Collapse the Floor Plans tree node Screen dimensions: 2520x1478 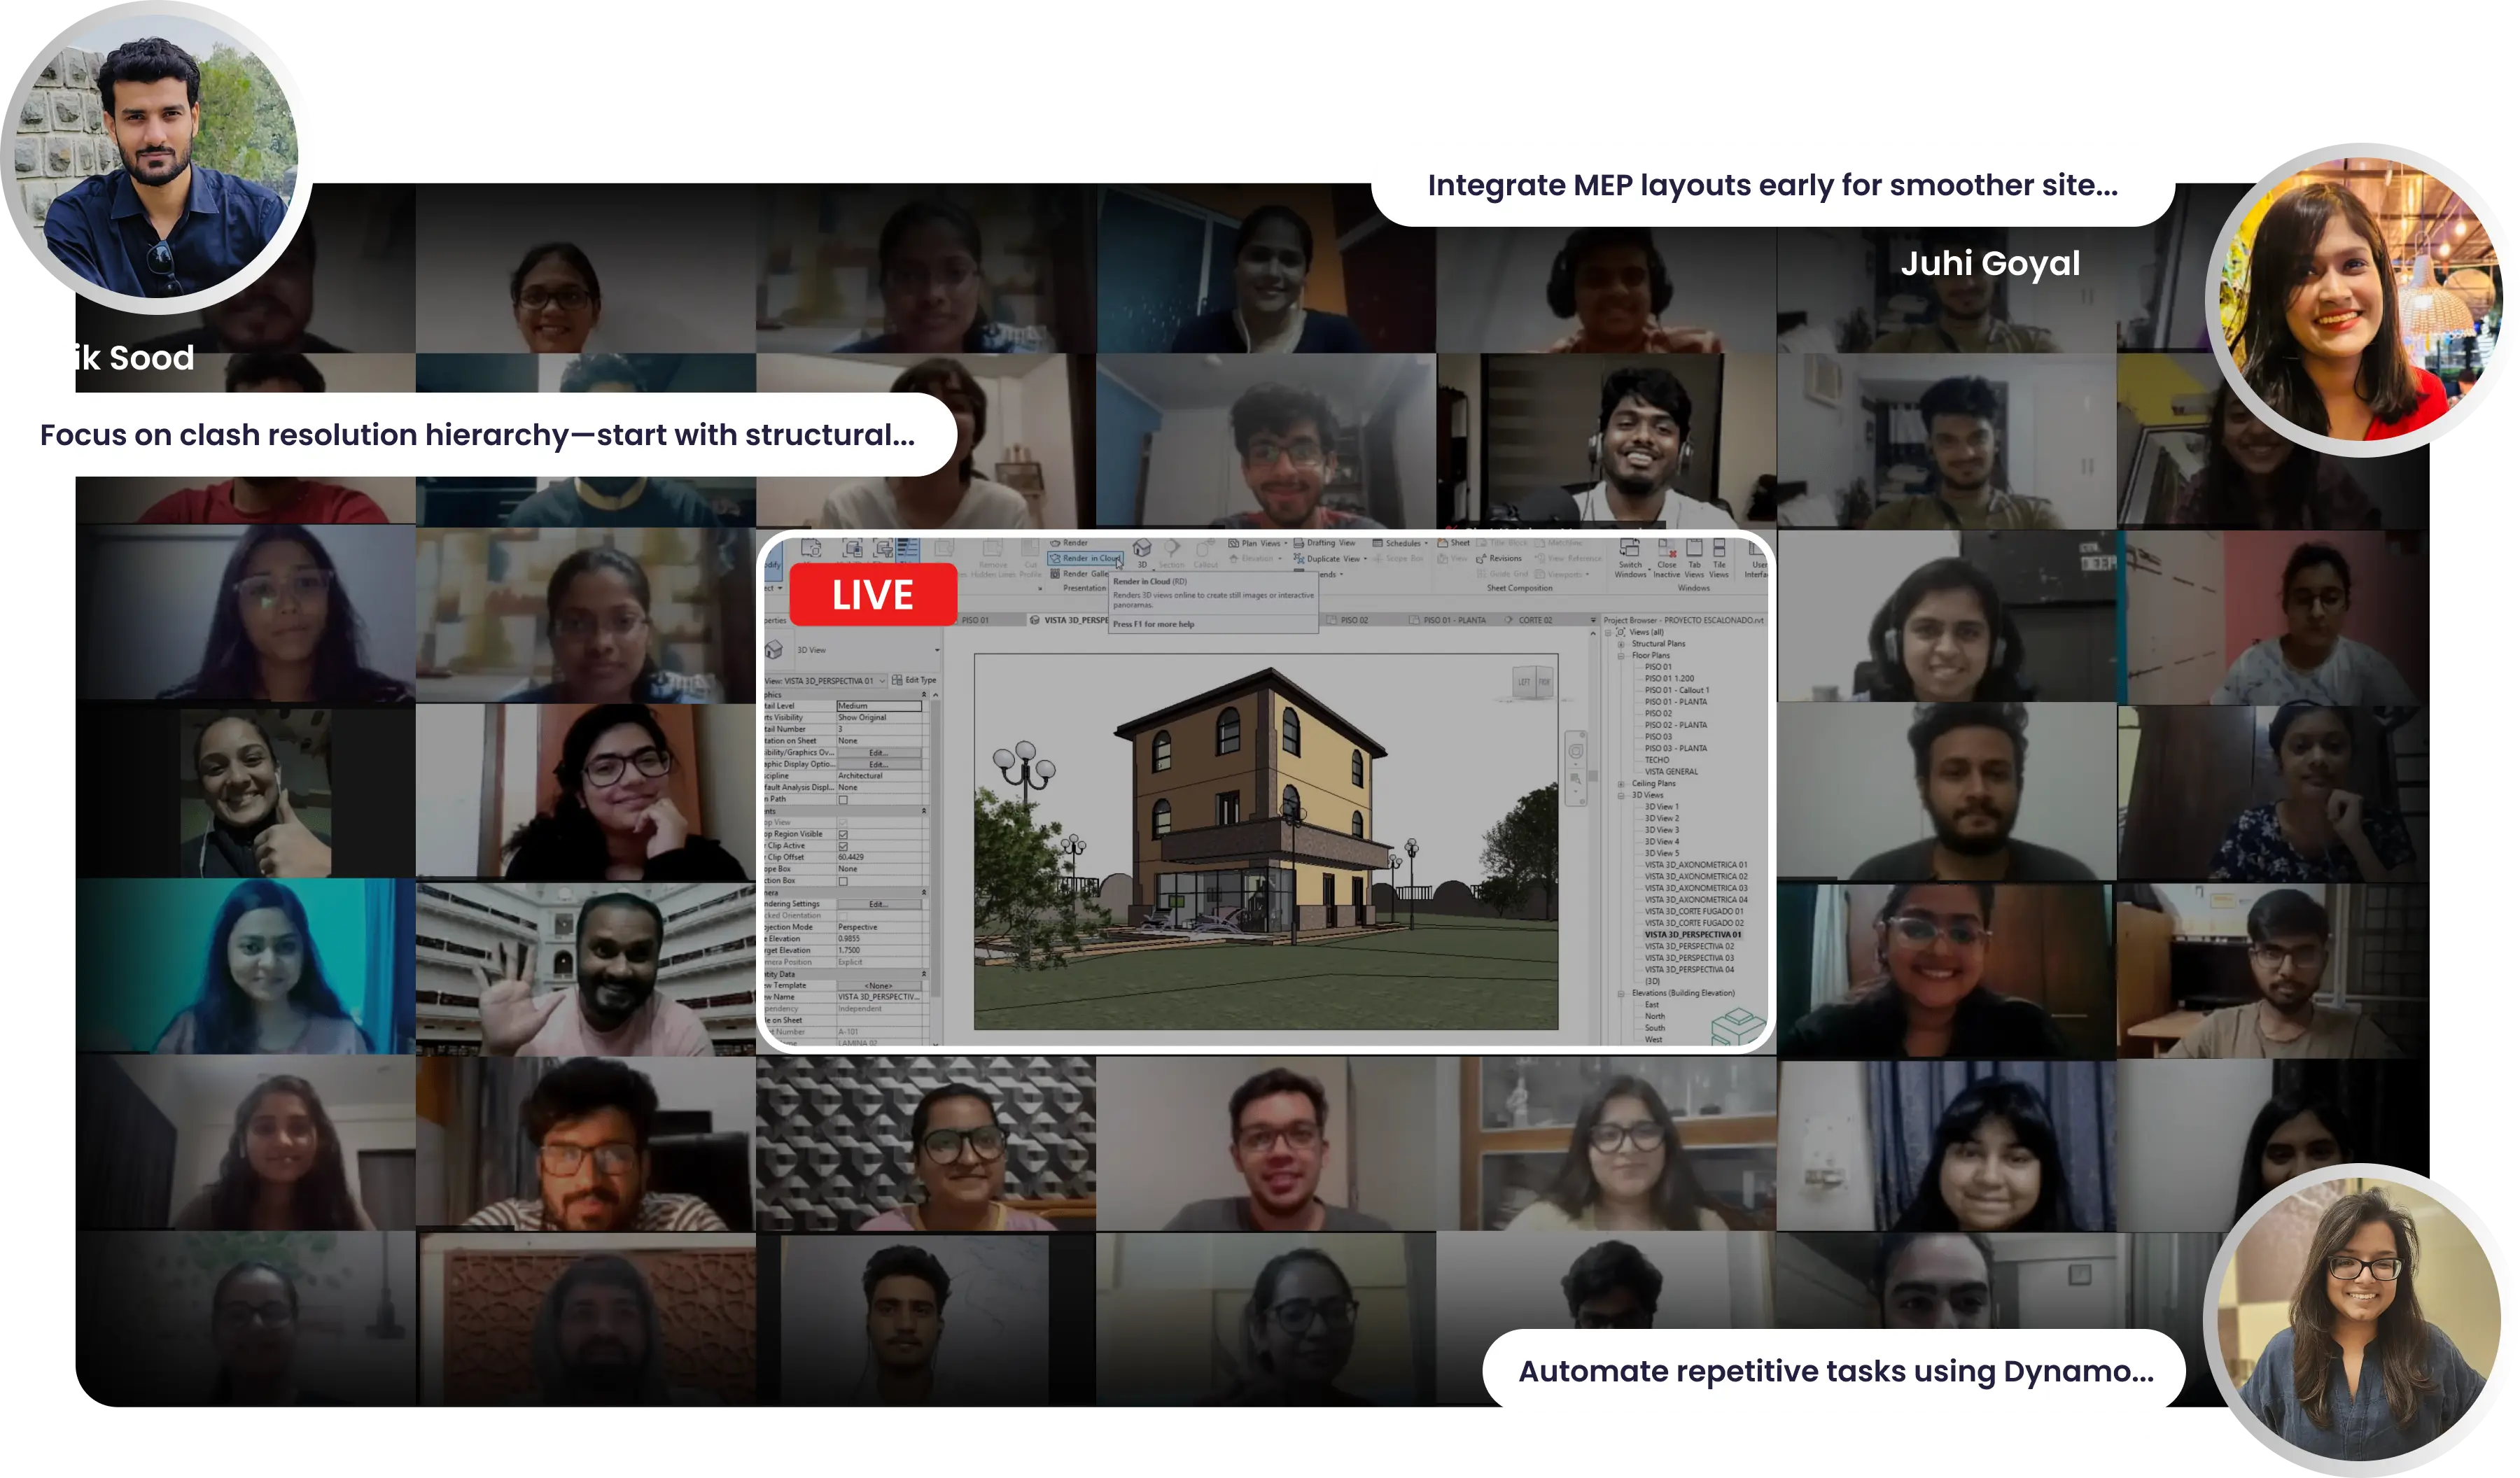point(1621,656)
